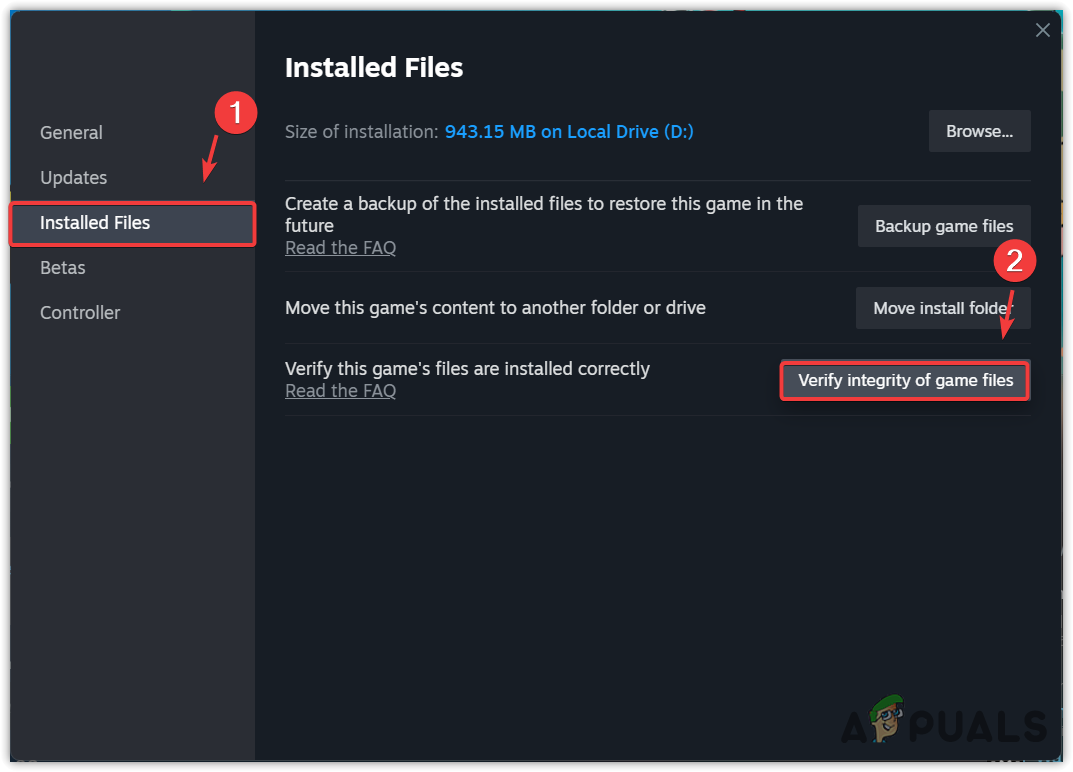Select the Installed Files tab
Viewport: 1073px width, 772px height.
pos(95,223)
